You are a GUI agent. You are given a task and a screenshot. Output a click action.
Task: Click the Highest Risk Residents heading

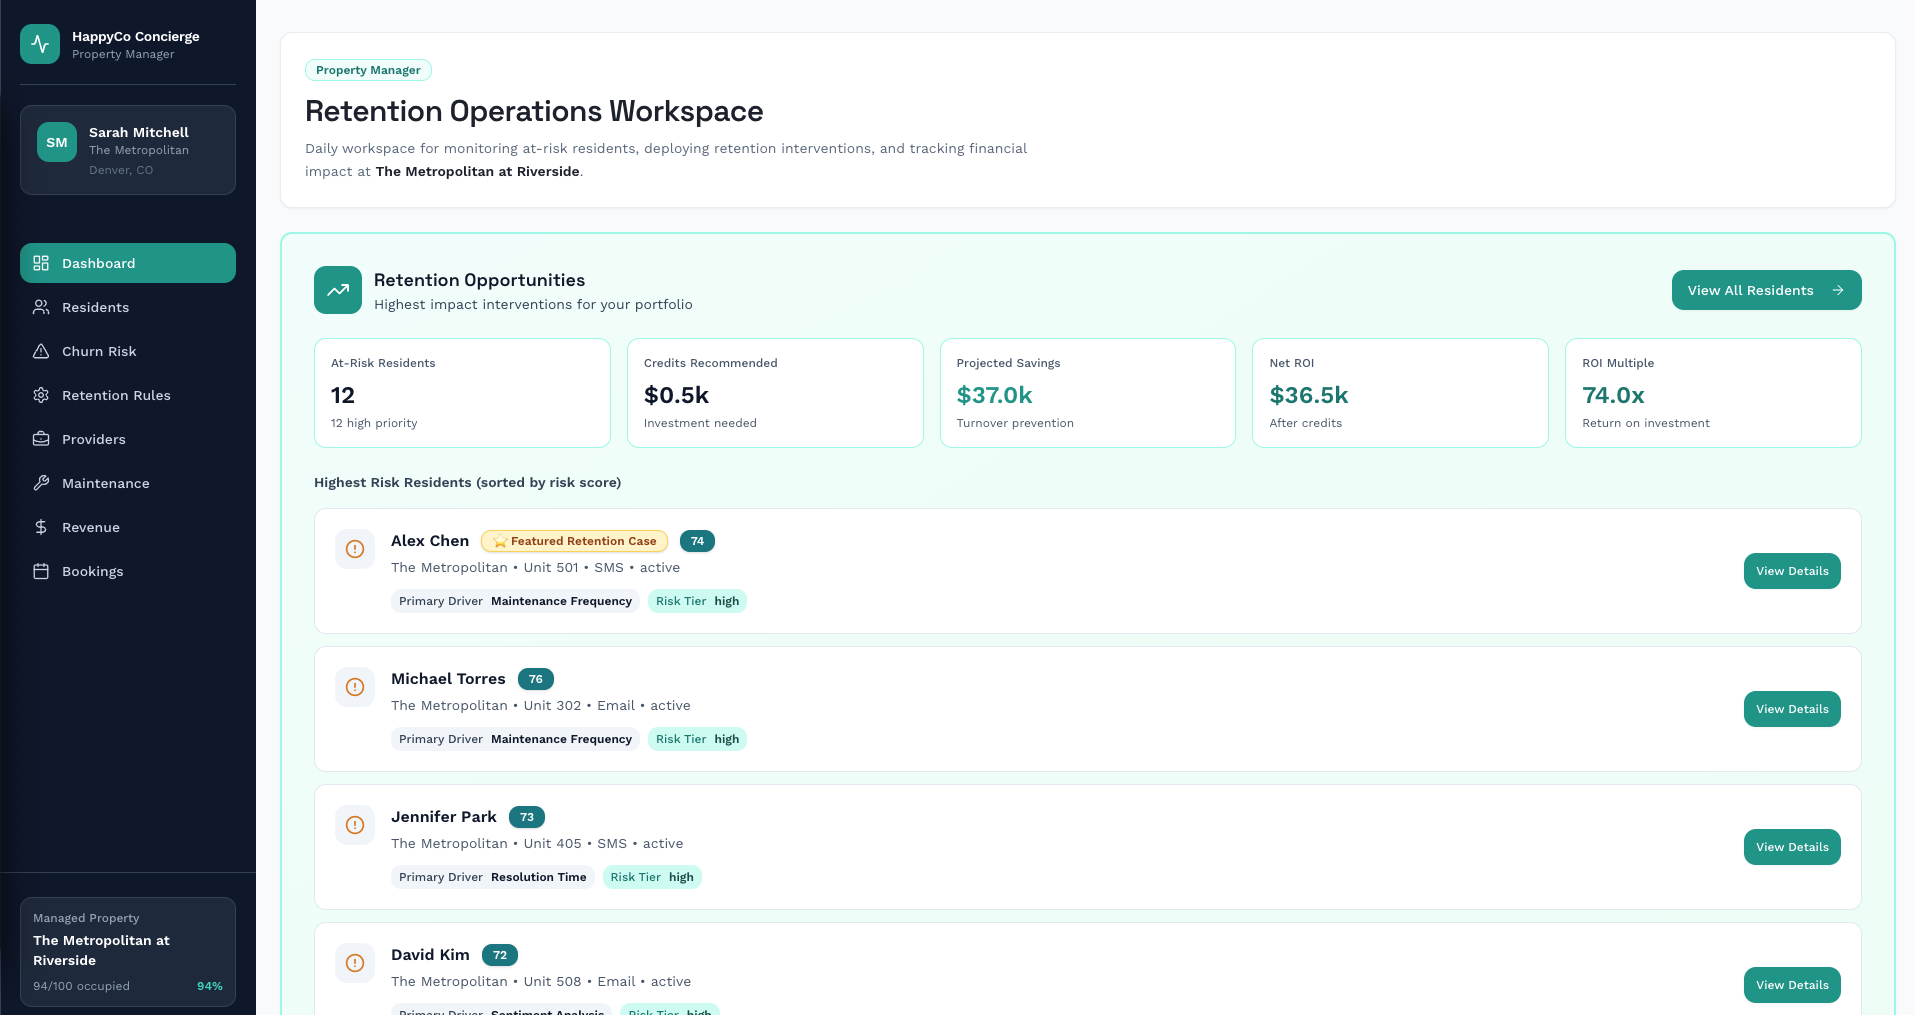(467, 482)
